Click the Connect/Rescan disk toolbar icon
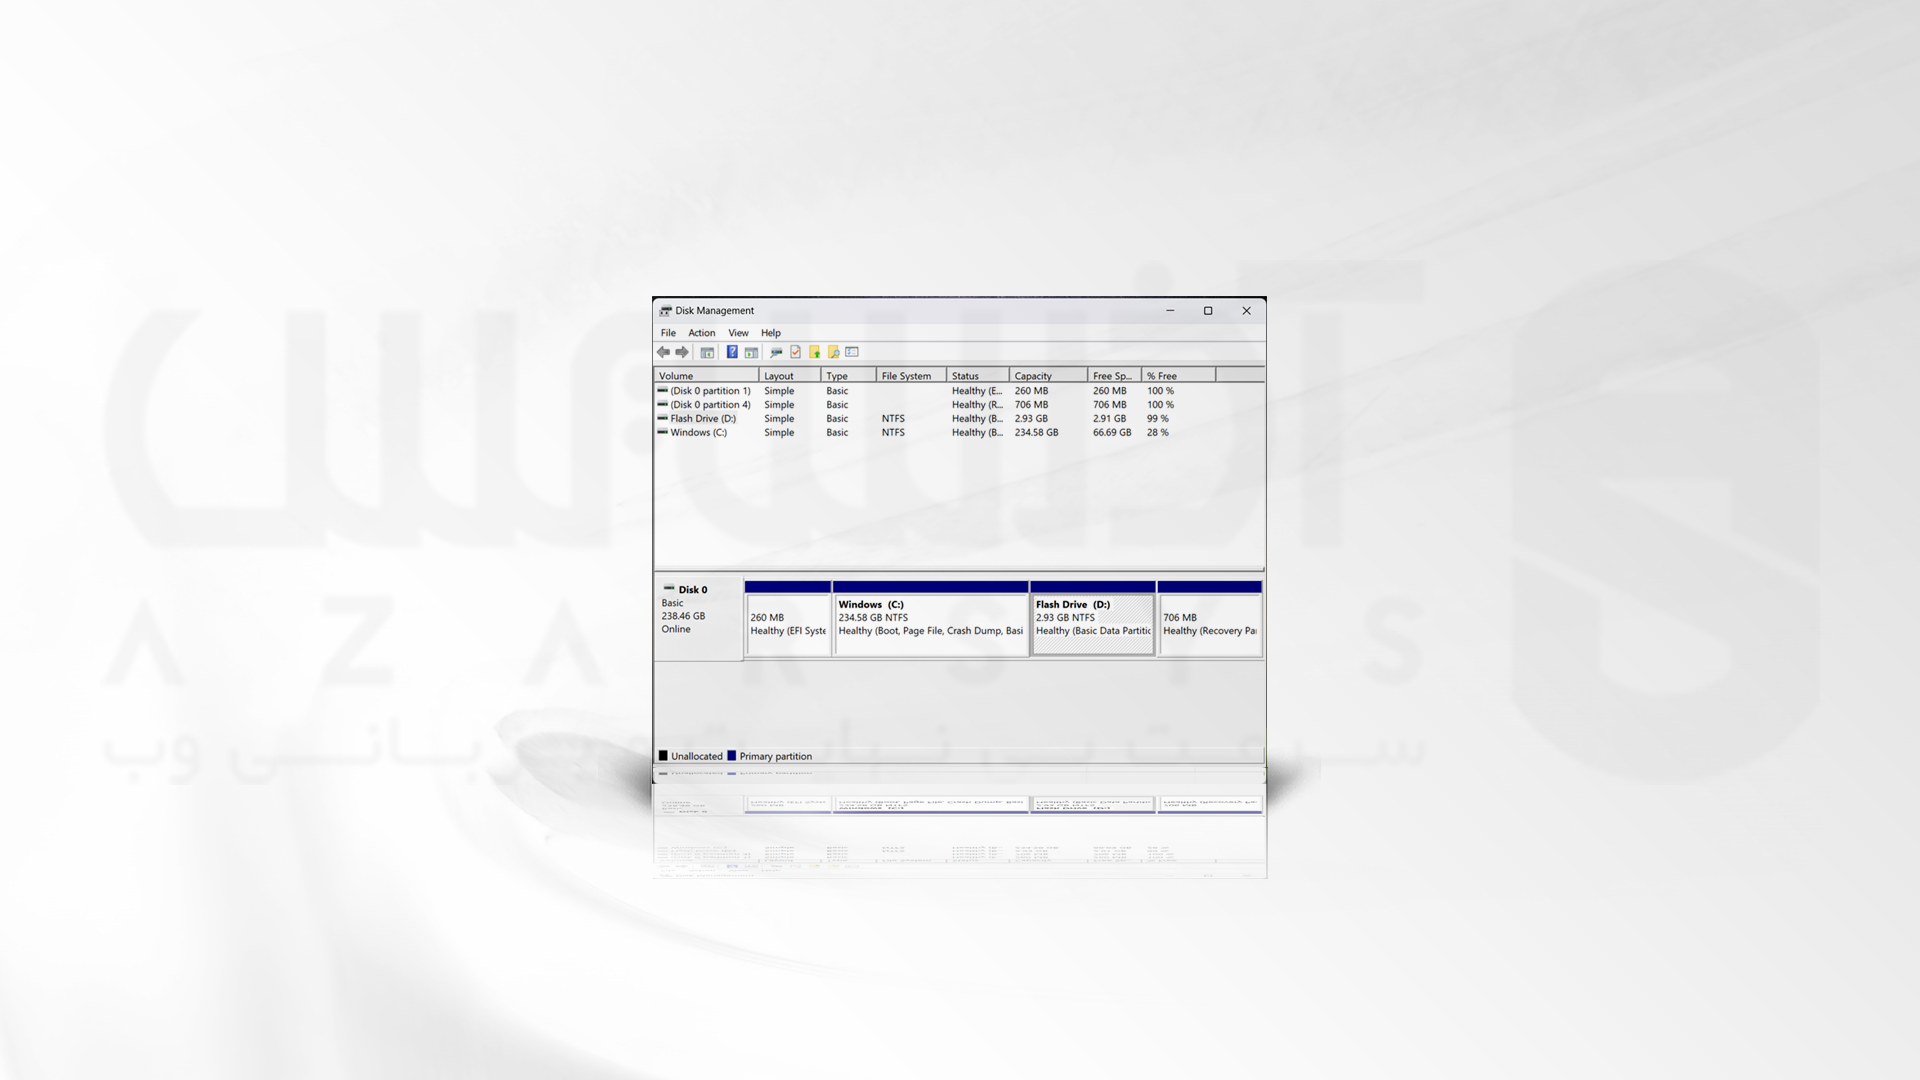 click(x=776, y=352)
